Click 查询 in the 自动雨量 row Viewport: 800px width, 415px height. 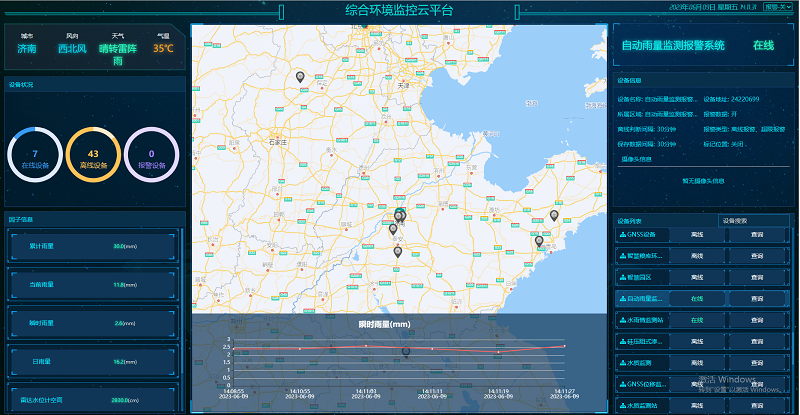(757, 299)
